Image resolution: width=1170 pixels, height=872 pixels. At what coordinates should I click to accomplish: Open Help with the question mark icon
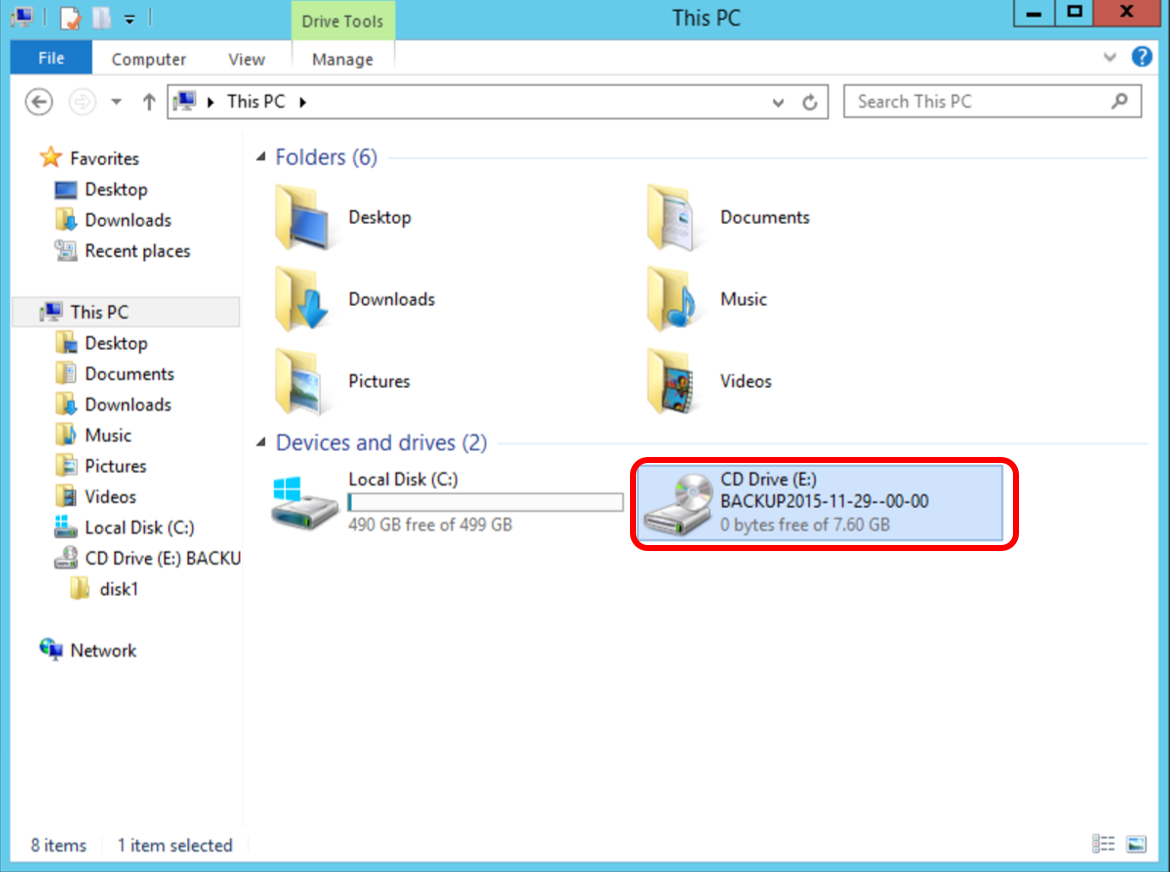coord(1142,57)
